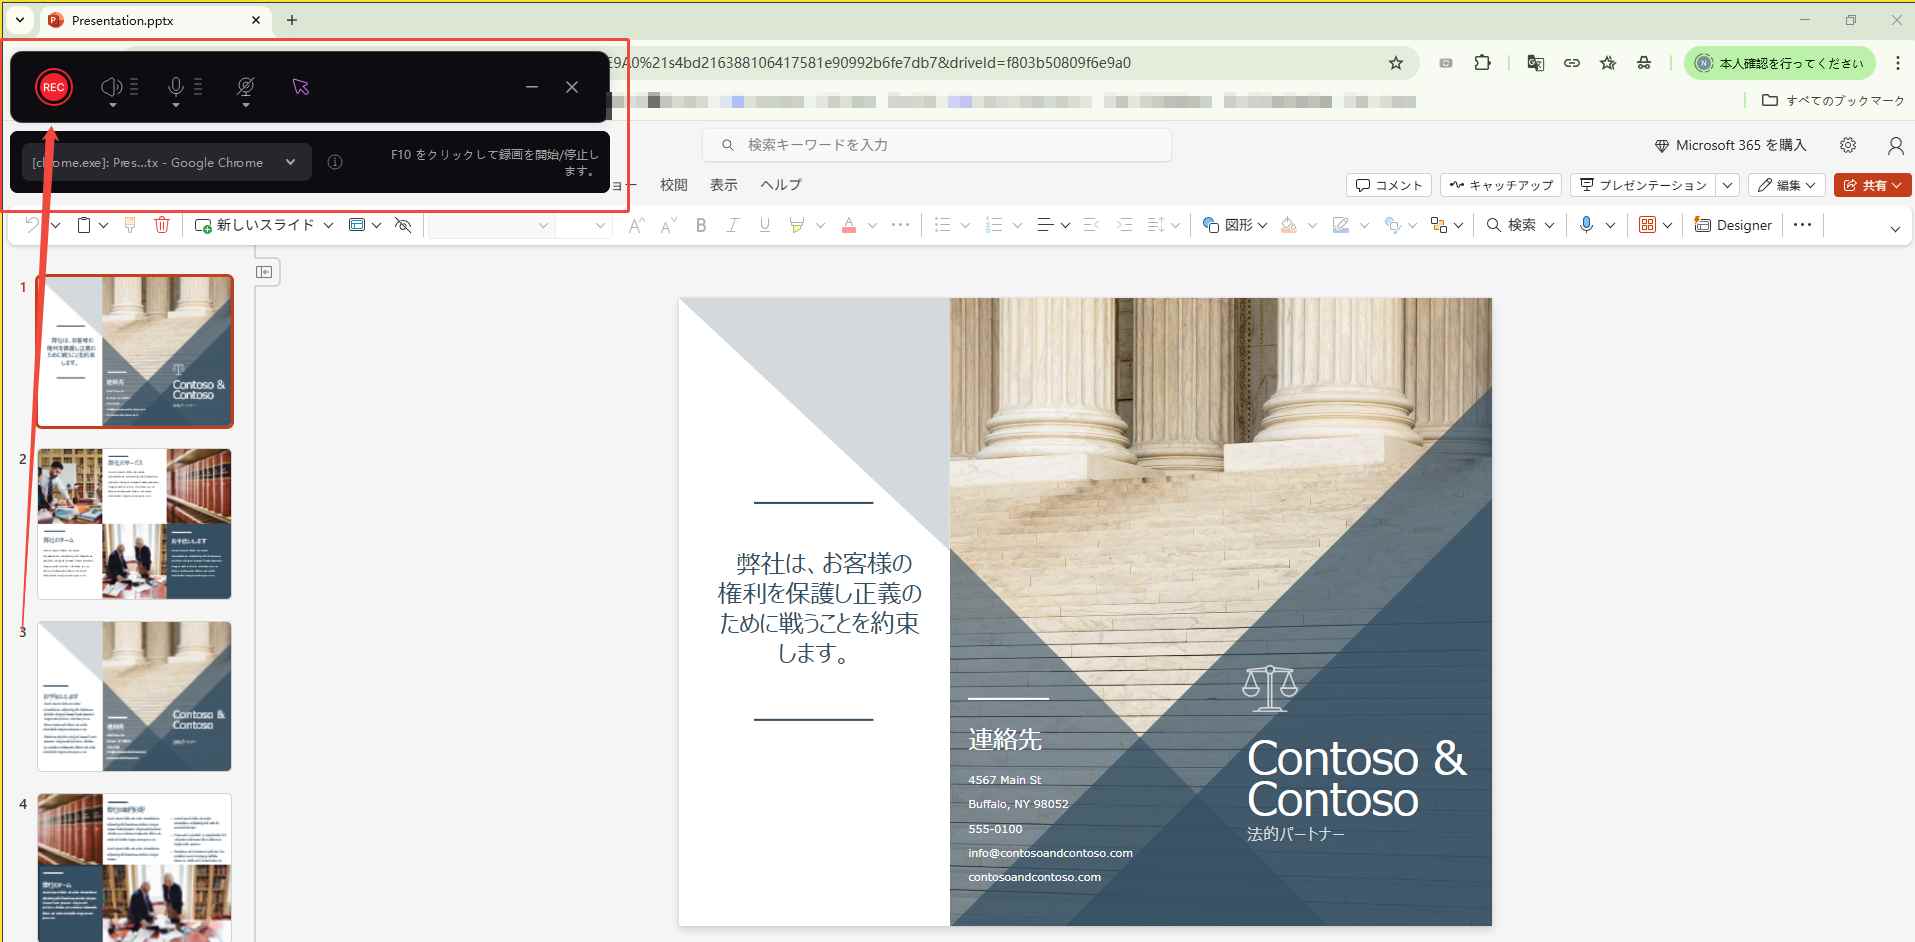This screenshot has height=942, width=1915.
Task: Click the speaker icon on the recorder toolbar
Action: (x=110, y=86)
